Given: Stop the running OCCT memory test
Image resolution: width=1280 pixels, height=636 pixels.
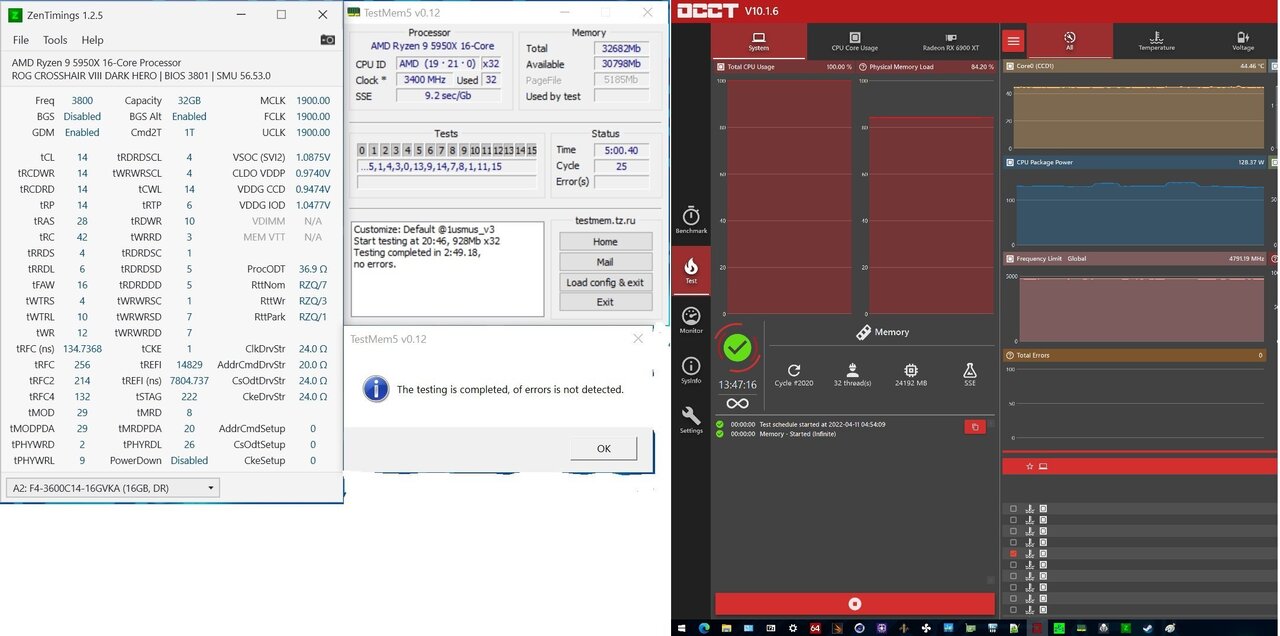Looking at the screenshot, I should tap(855, 604).
